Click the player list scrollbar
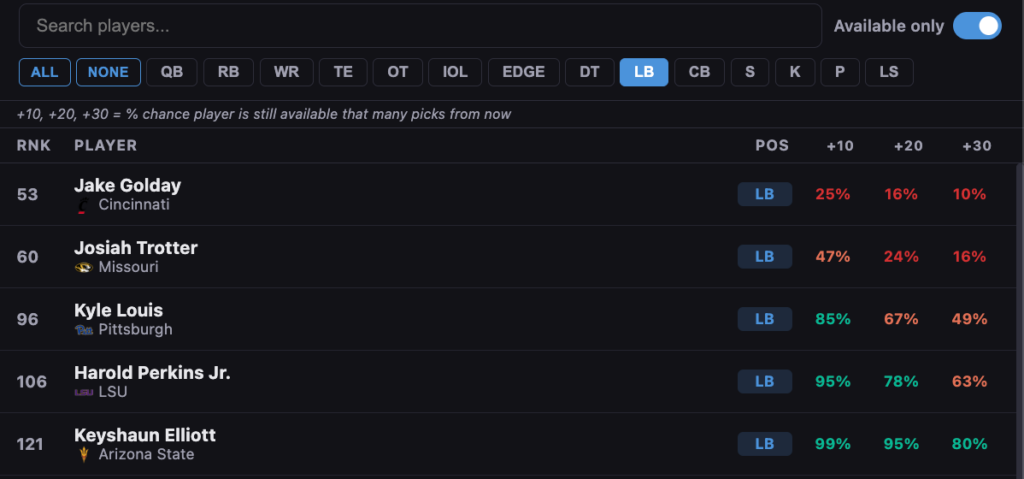 coord(1019,300)
